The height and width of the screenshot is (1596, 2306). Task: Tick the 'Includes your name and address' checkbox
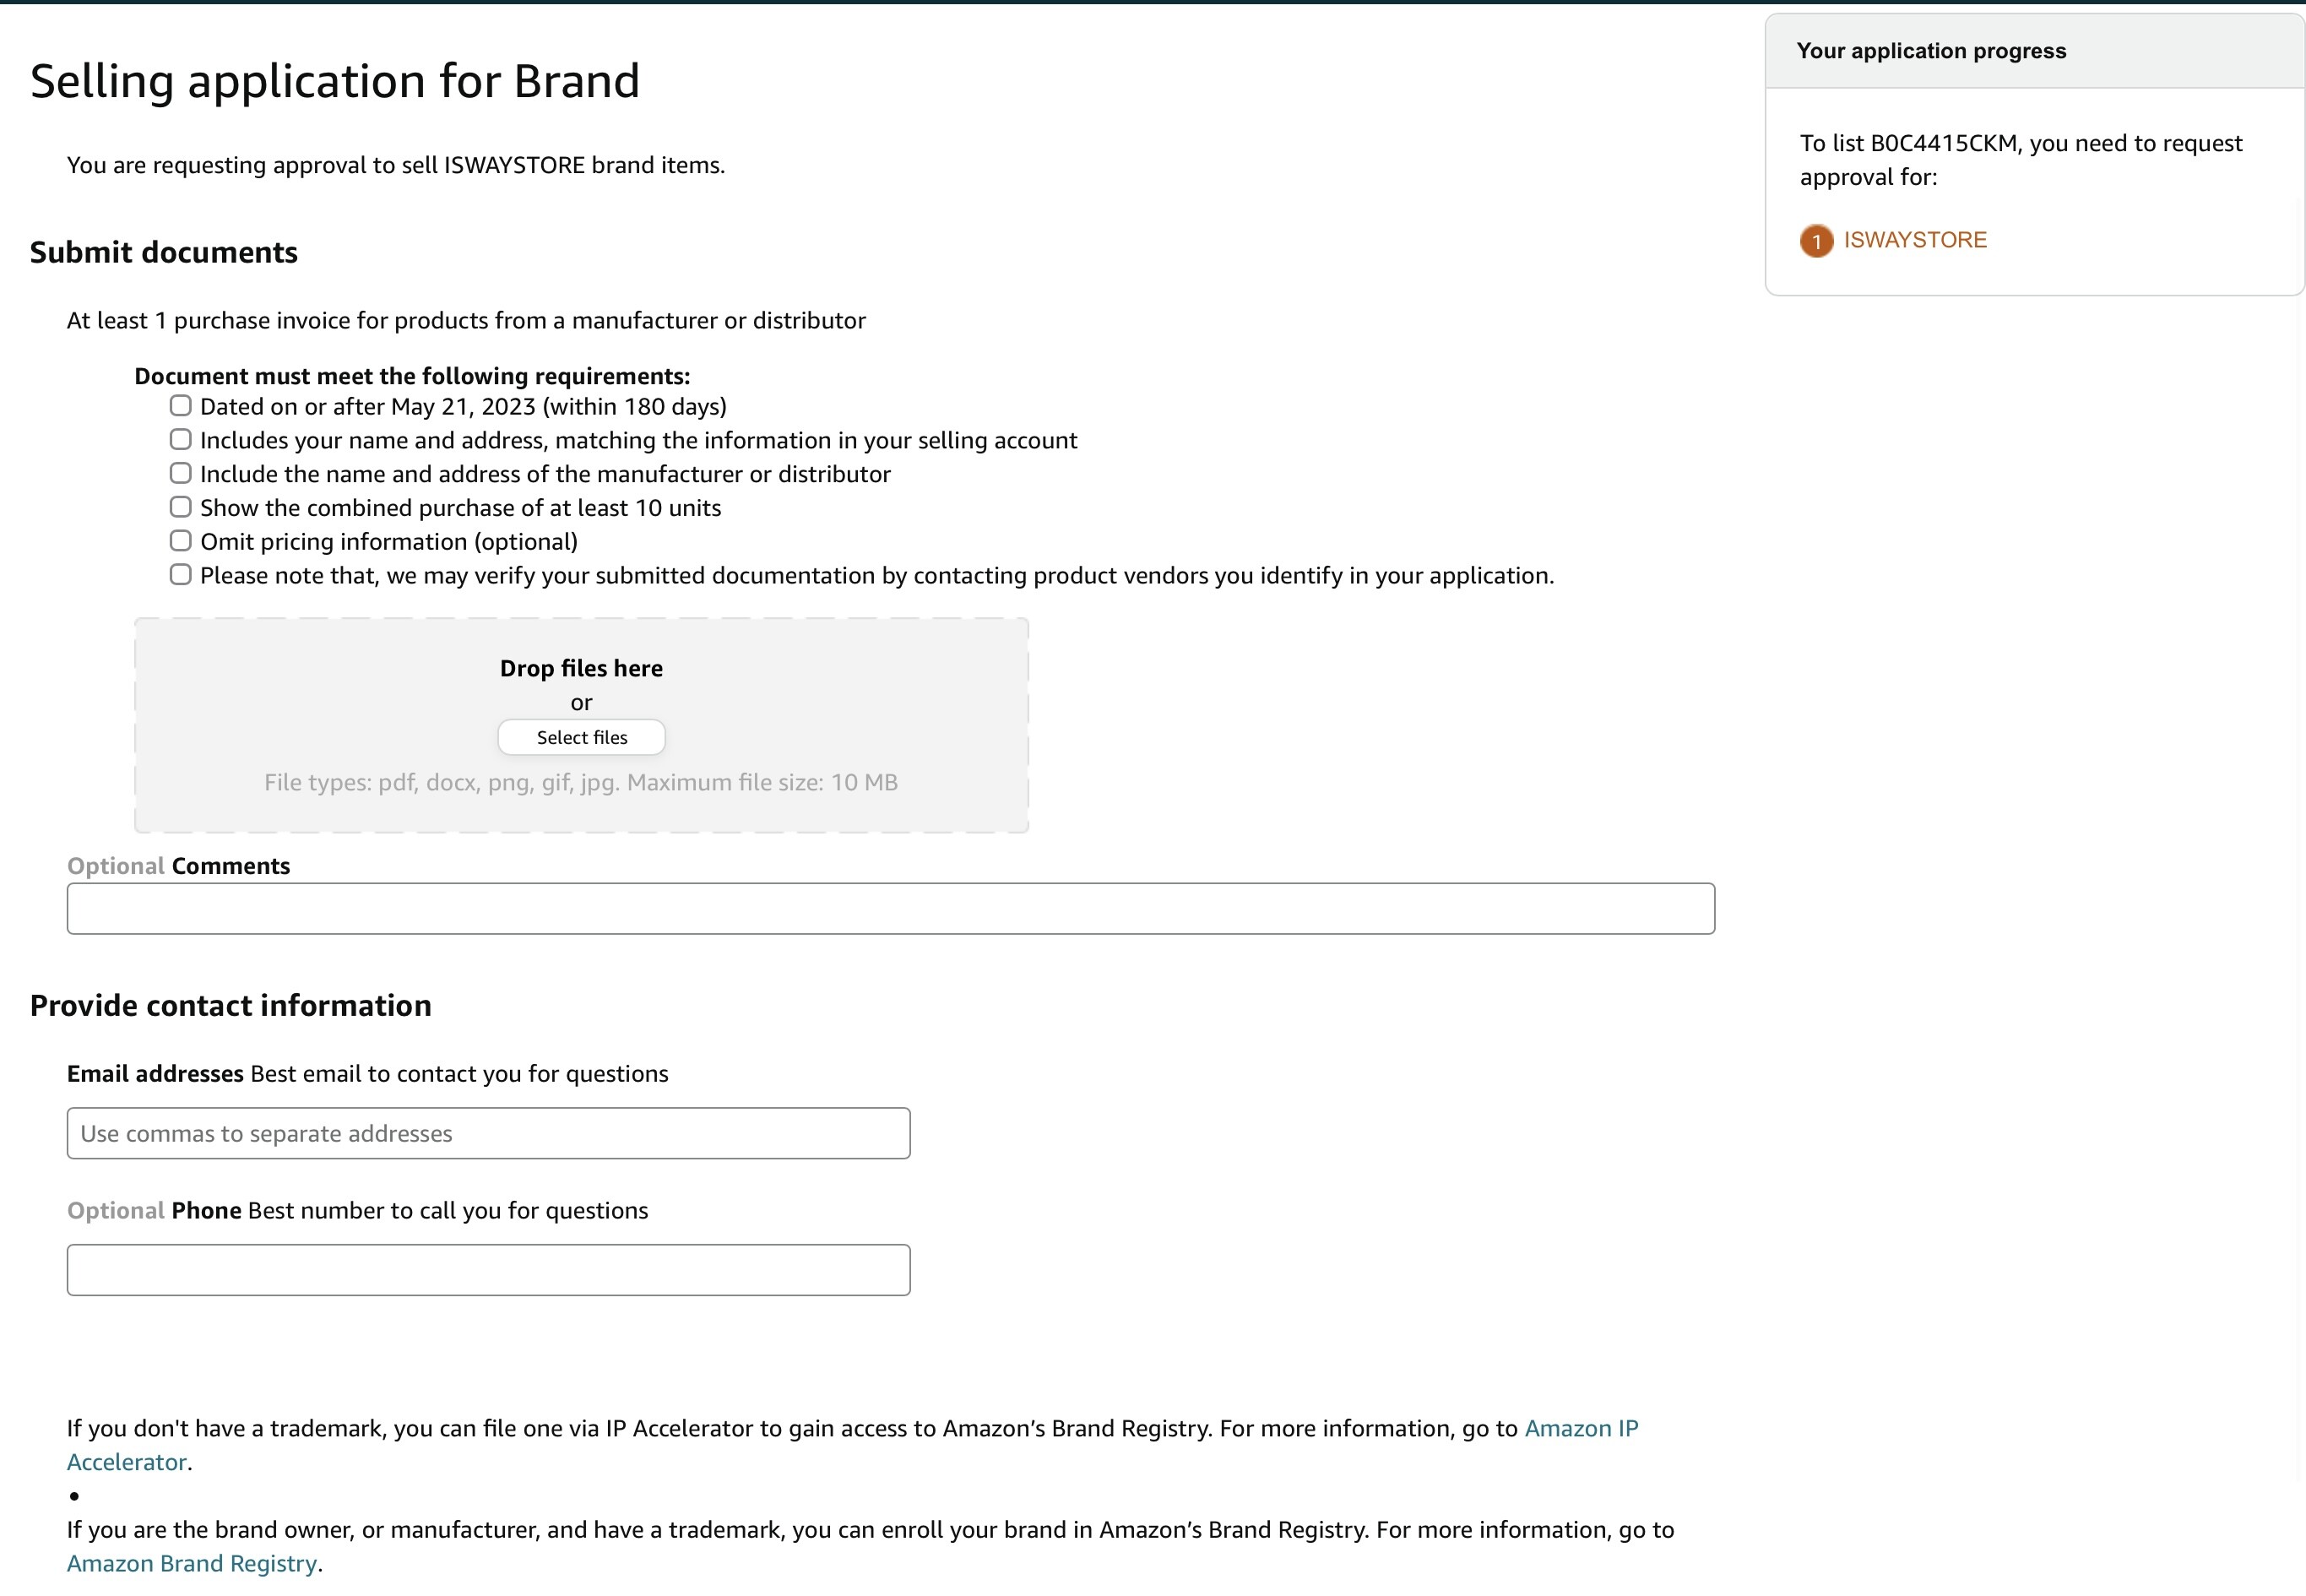tap(180, 439)
